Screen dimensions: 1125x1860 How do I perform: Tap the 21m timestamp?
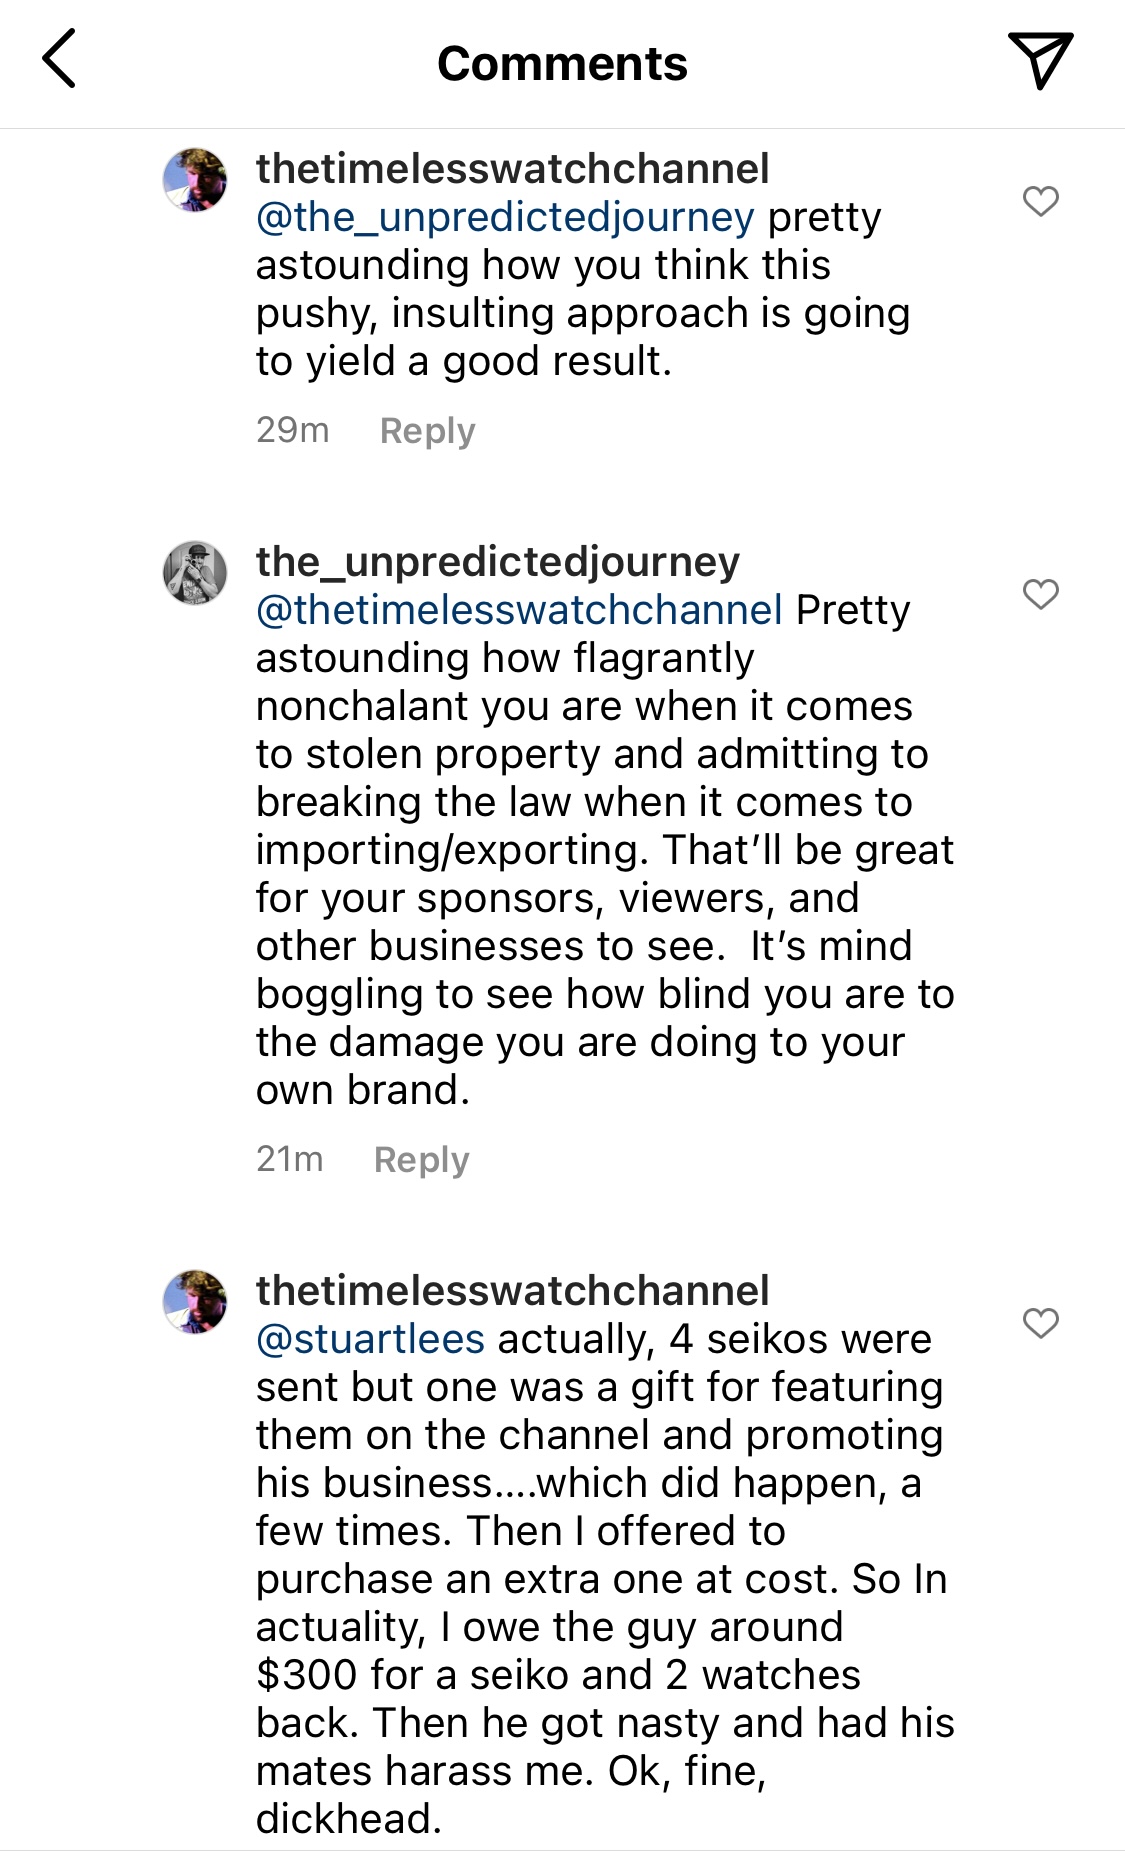click(289, 1159)
